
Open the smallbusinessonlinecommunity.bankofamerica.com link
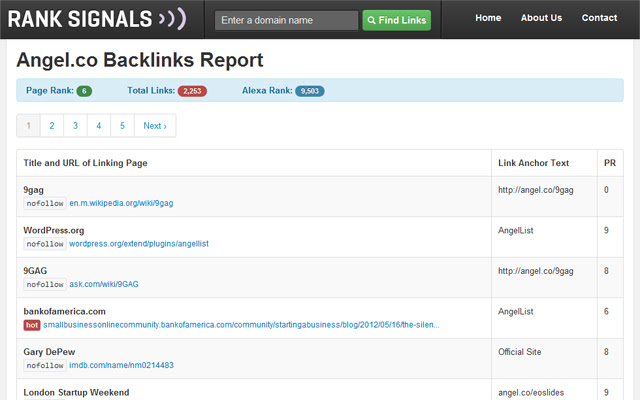(x=241, y=325)
